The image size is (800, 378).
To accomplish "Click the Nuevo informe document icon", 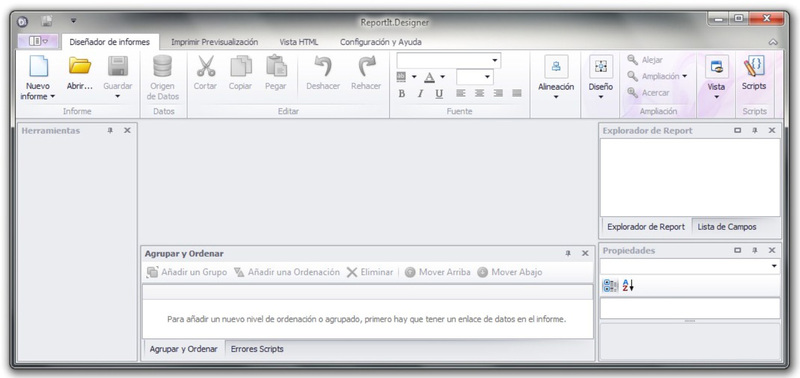I will pos(38,66).
